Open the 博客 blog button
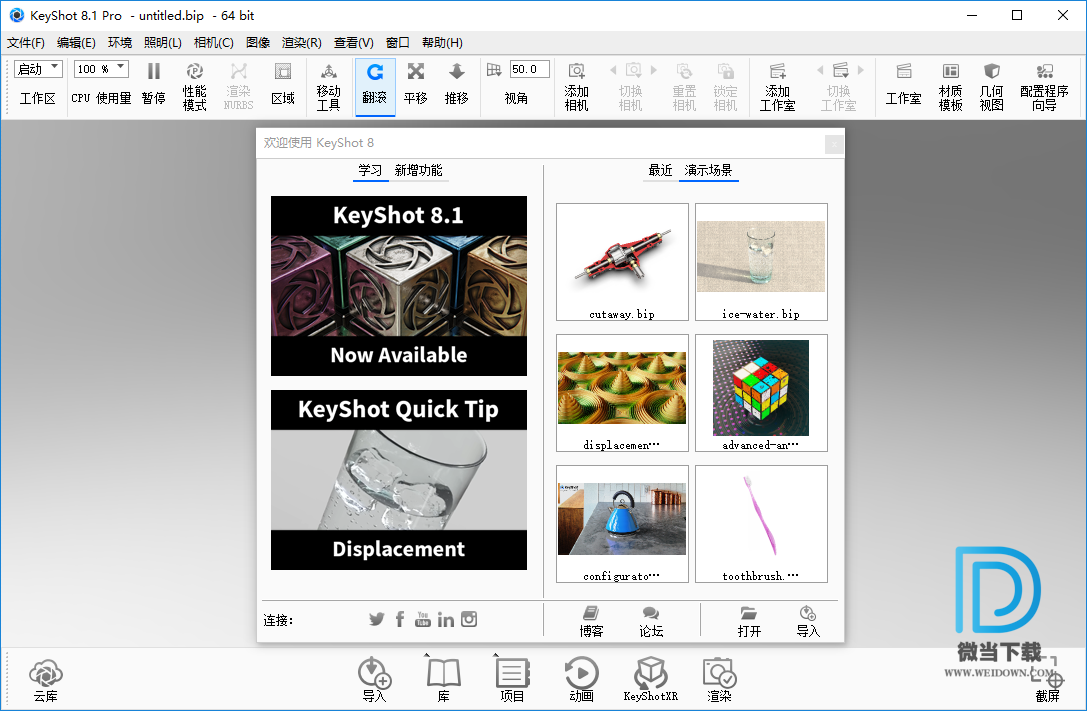Viewport: 1087px width, 711px height. point(591,622)
